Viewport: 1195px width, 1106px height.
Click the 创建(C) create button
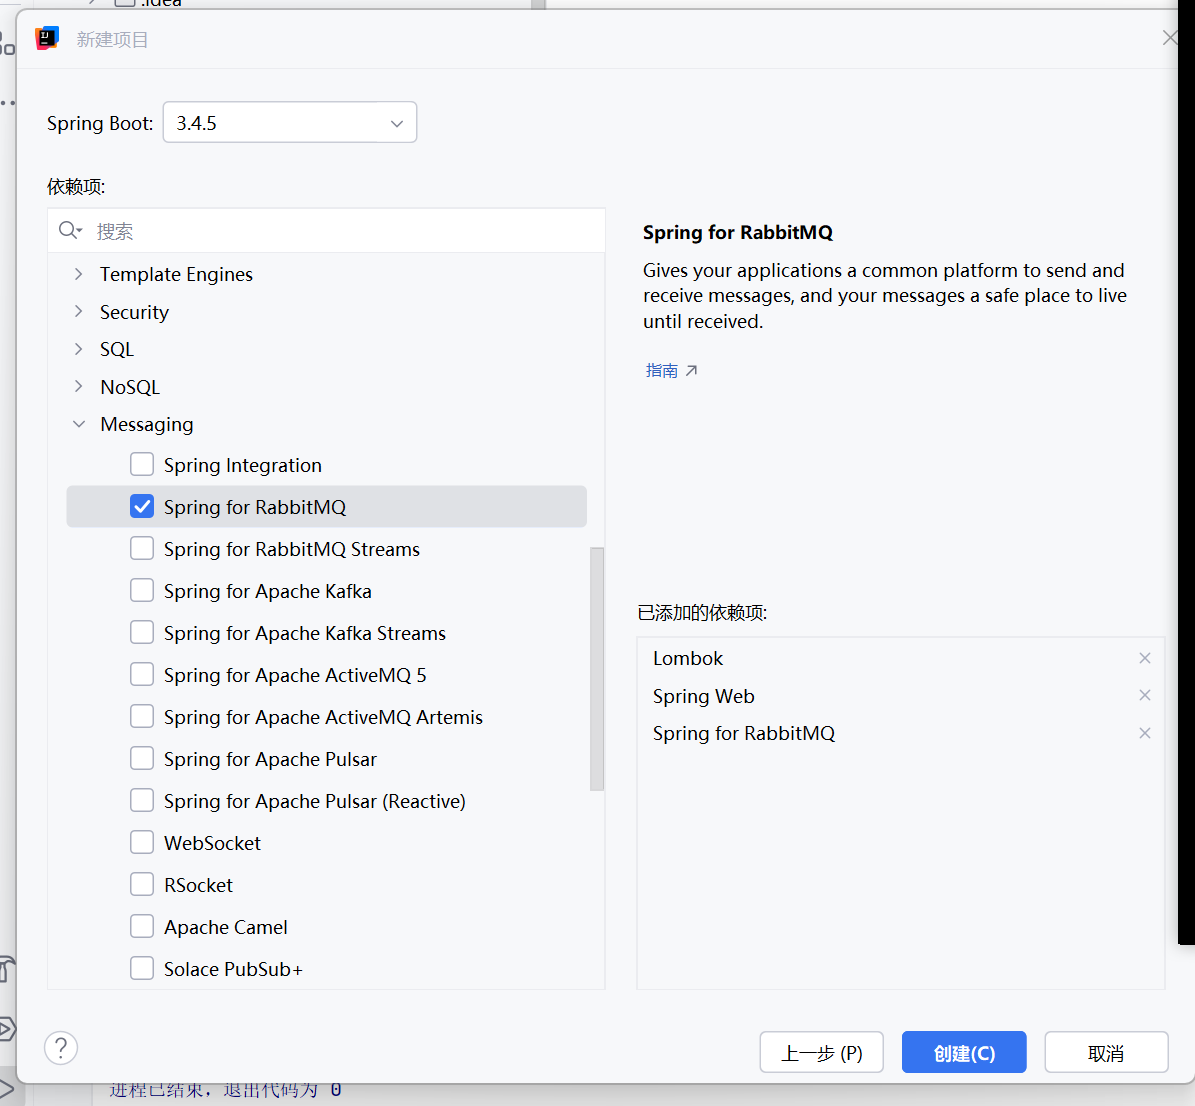coord(963,1053)
